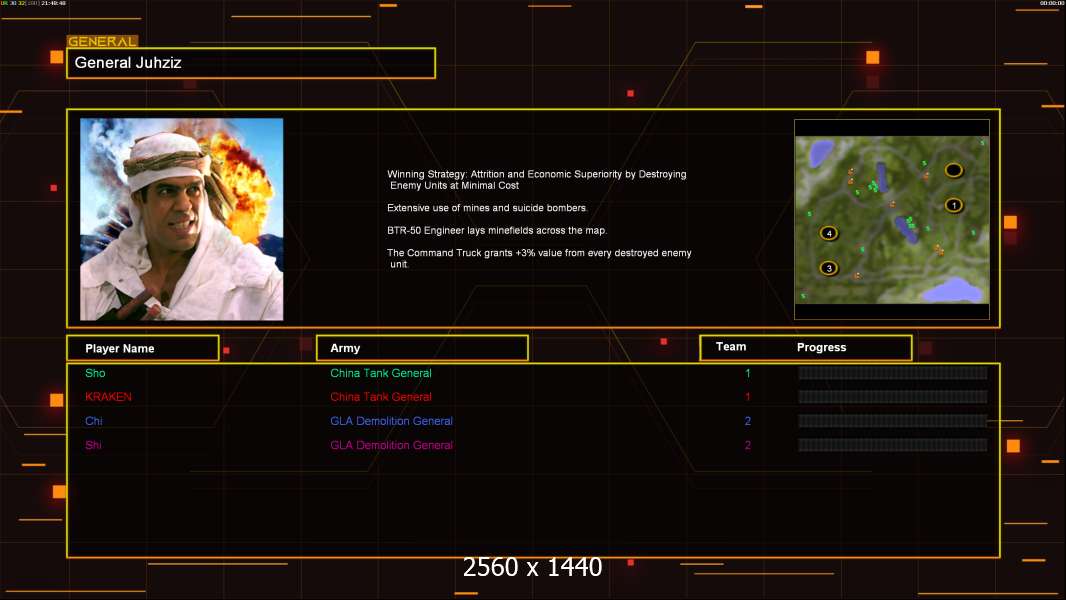Viewport: 1066px width, 600px height.
Task: Click start position marker 1 on minimap
Action: click(953, 205)
